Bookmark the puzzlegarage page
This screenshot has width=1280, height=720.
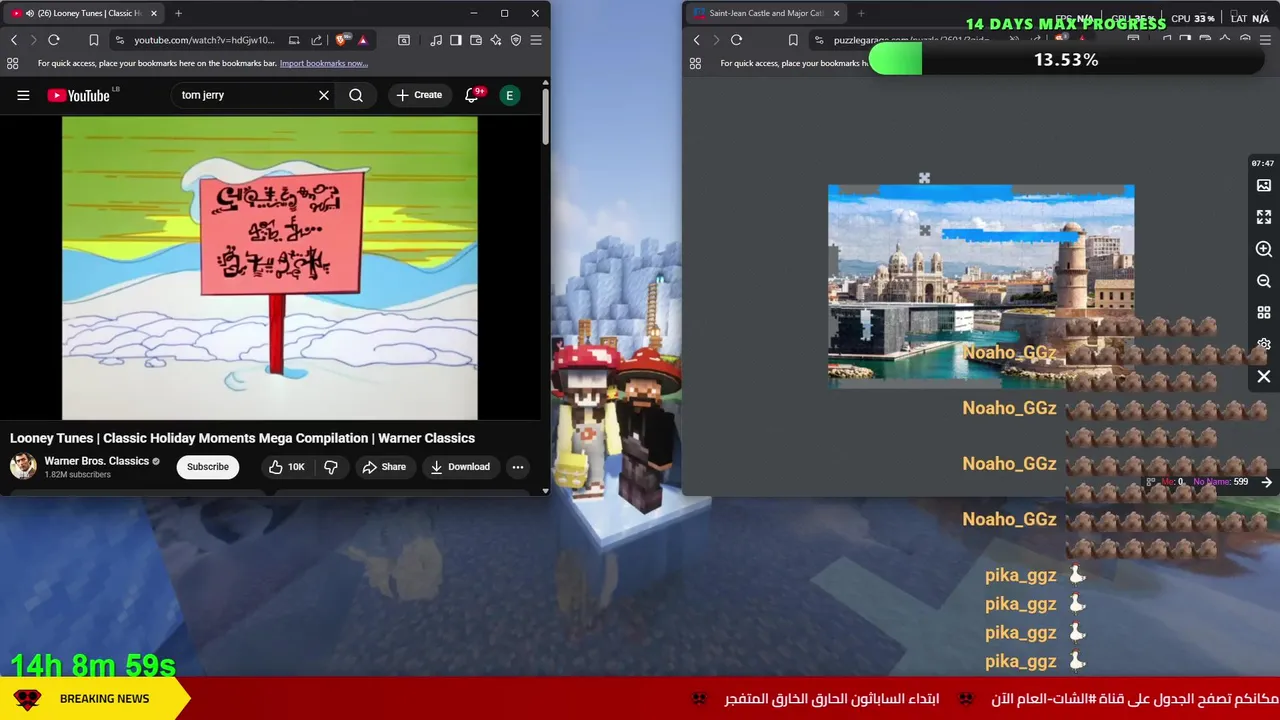(793, 40)
